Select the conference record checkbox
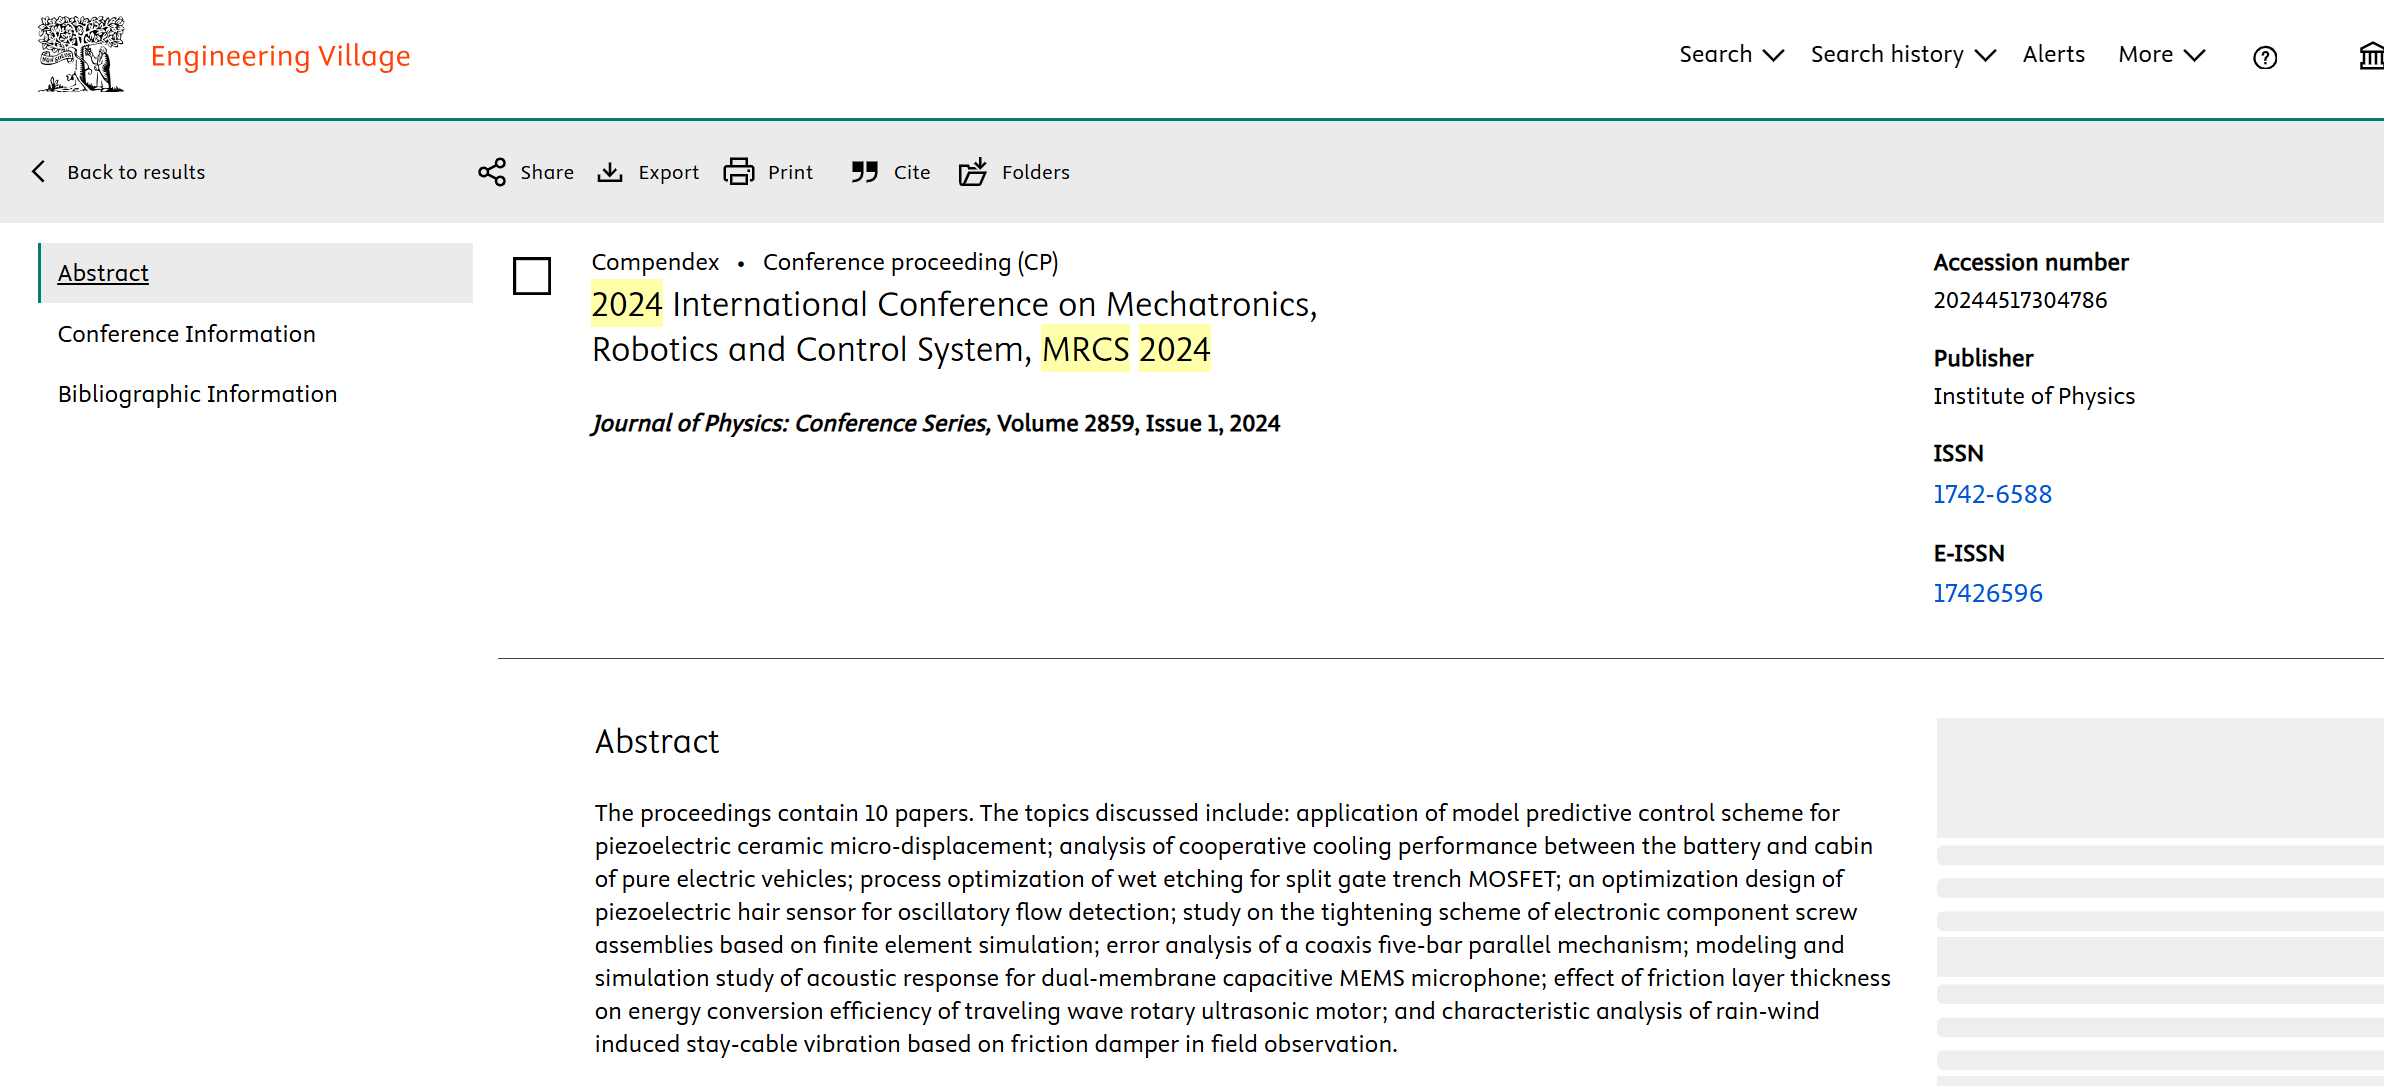This screenshot has height=1086, width=2384. pos(532,276)
